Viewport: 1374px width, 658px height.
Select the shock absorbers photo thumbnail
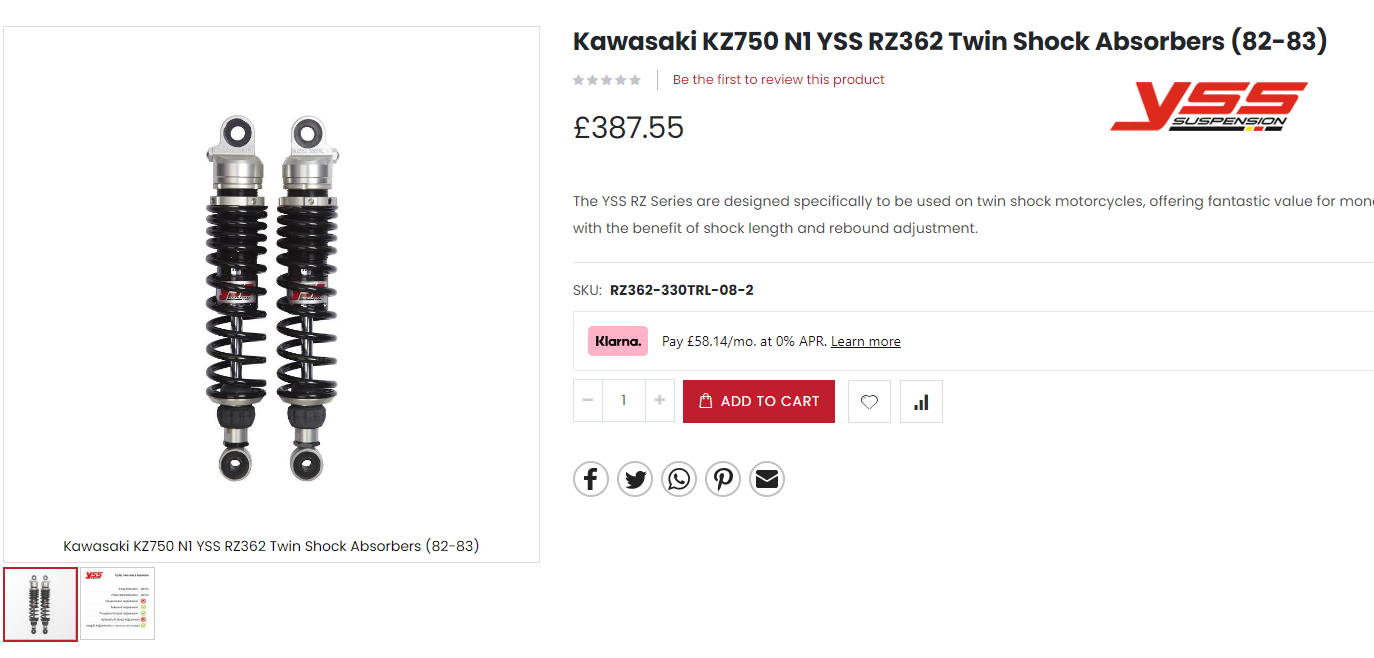point(41,604)
